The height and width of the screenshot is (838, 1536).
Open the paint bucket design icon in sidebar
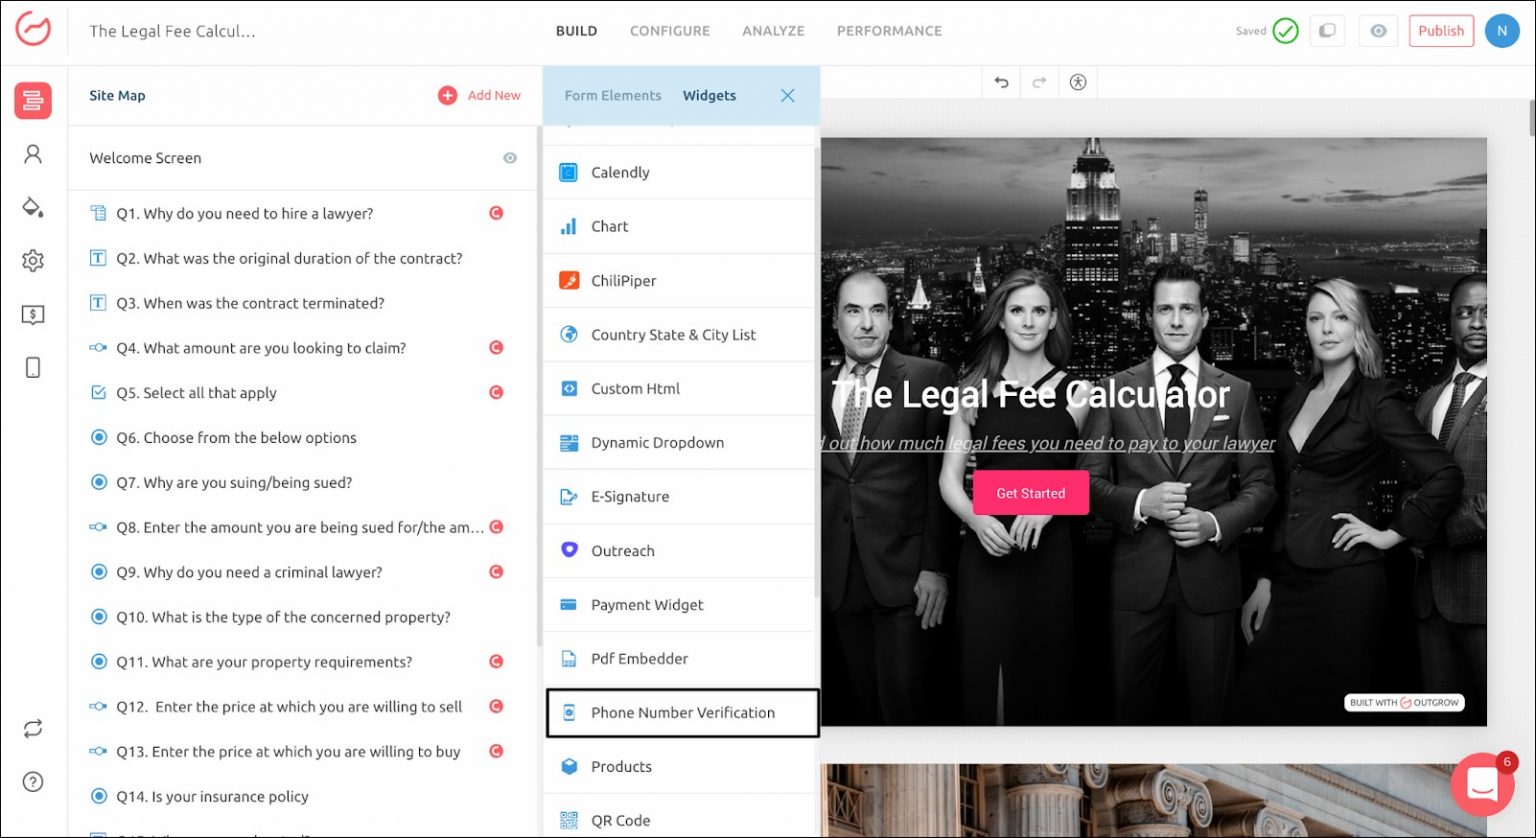click(33, 207)
